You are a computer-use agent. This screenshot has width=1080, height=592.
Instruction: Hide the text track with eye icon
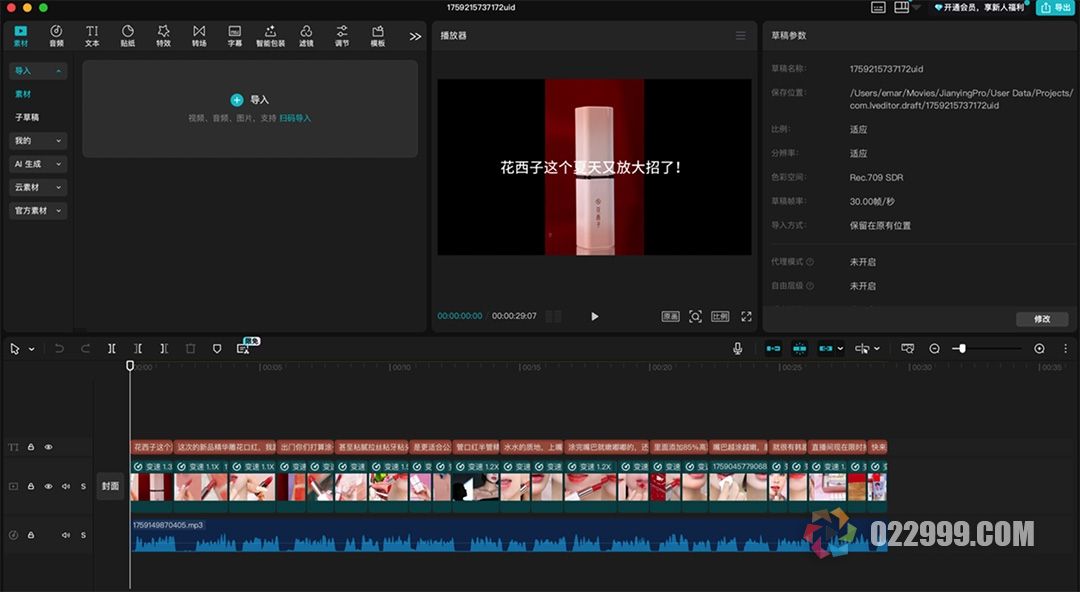click(x=48, y=447)
